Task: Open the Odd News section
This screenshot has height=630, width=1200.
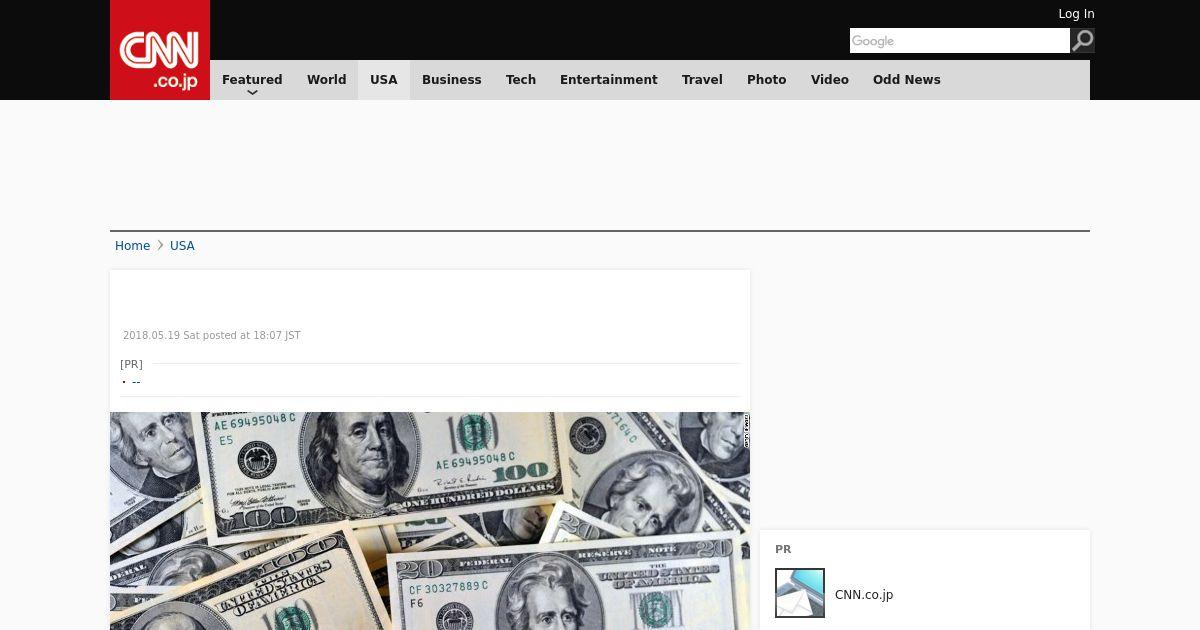Action: pos(907,80)
